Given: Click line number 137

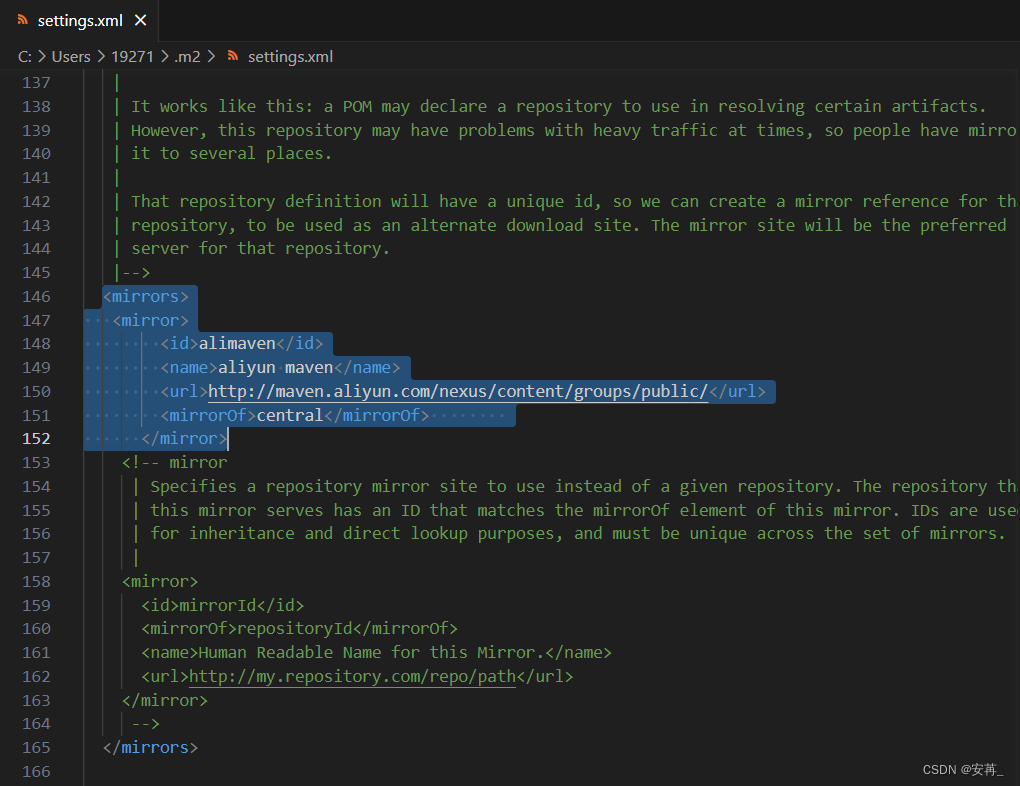Looking at the screenshot, I should 36,83.
